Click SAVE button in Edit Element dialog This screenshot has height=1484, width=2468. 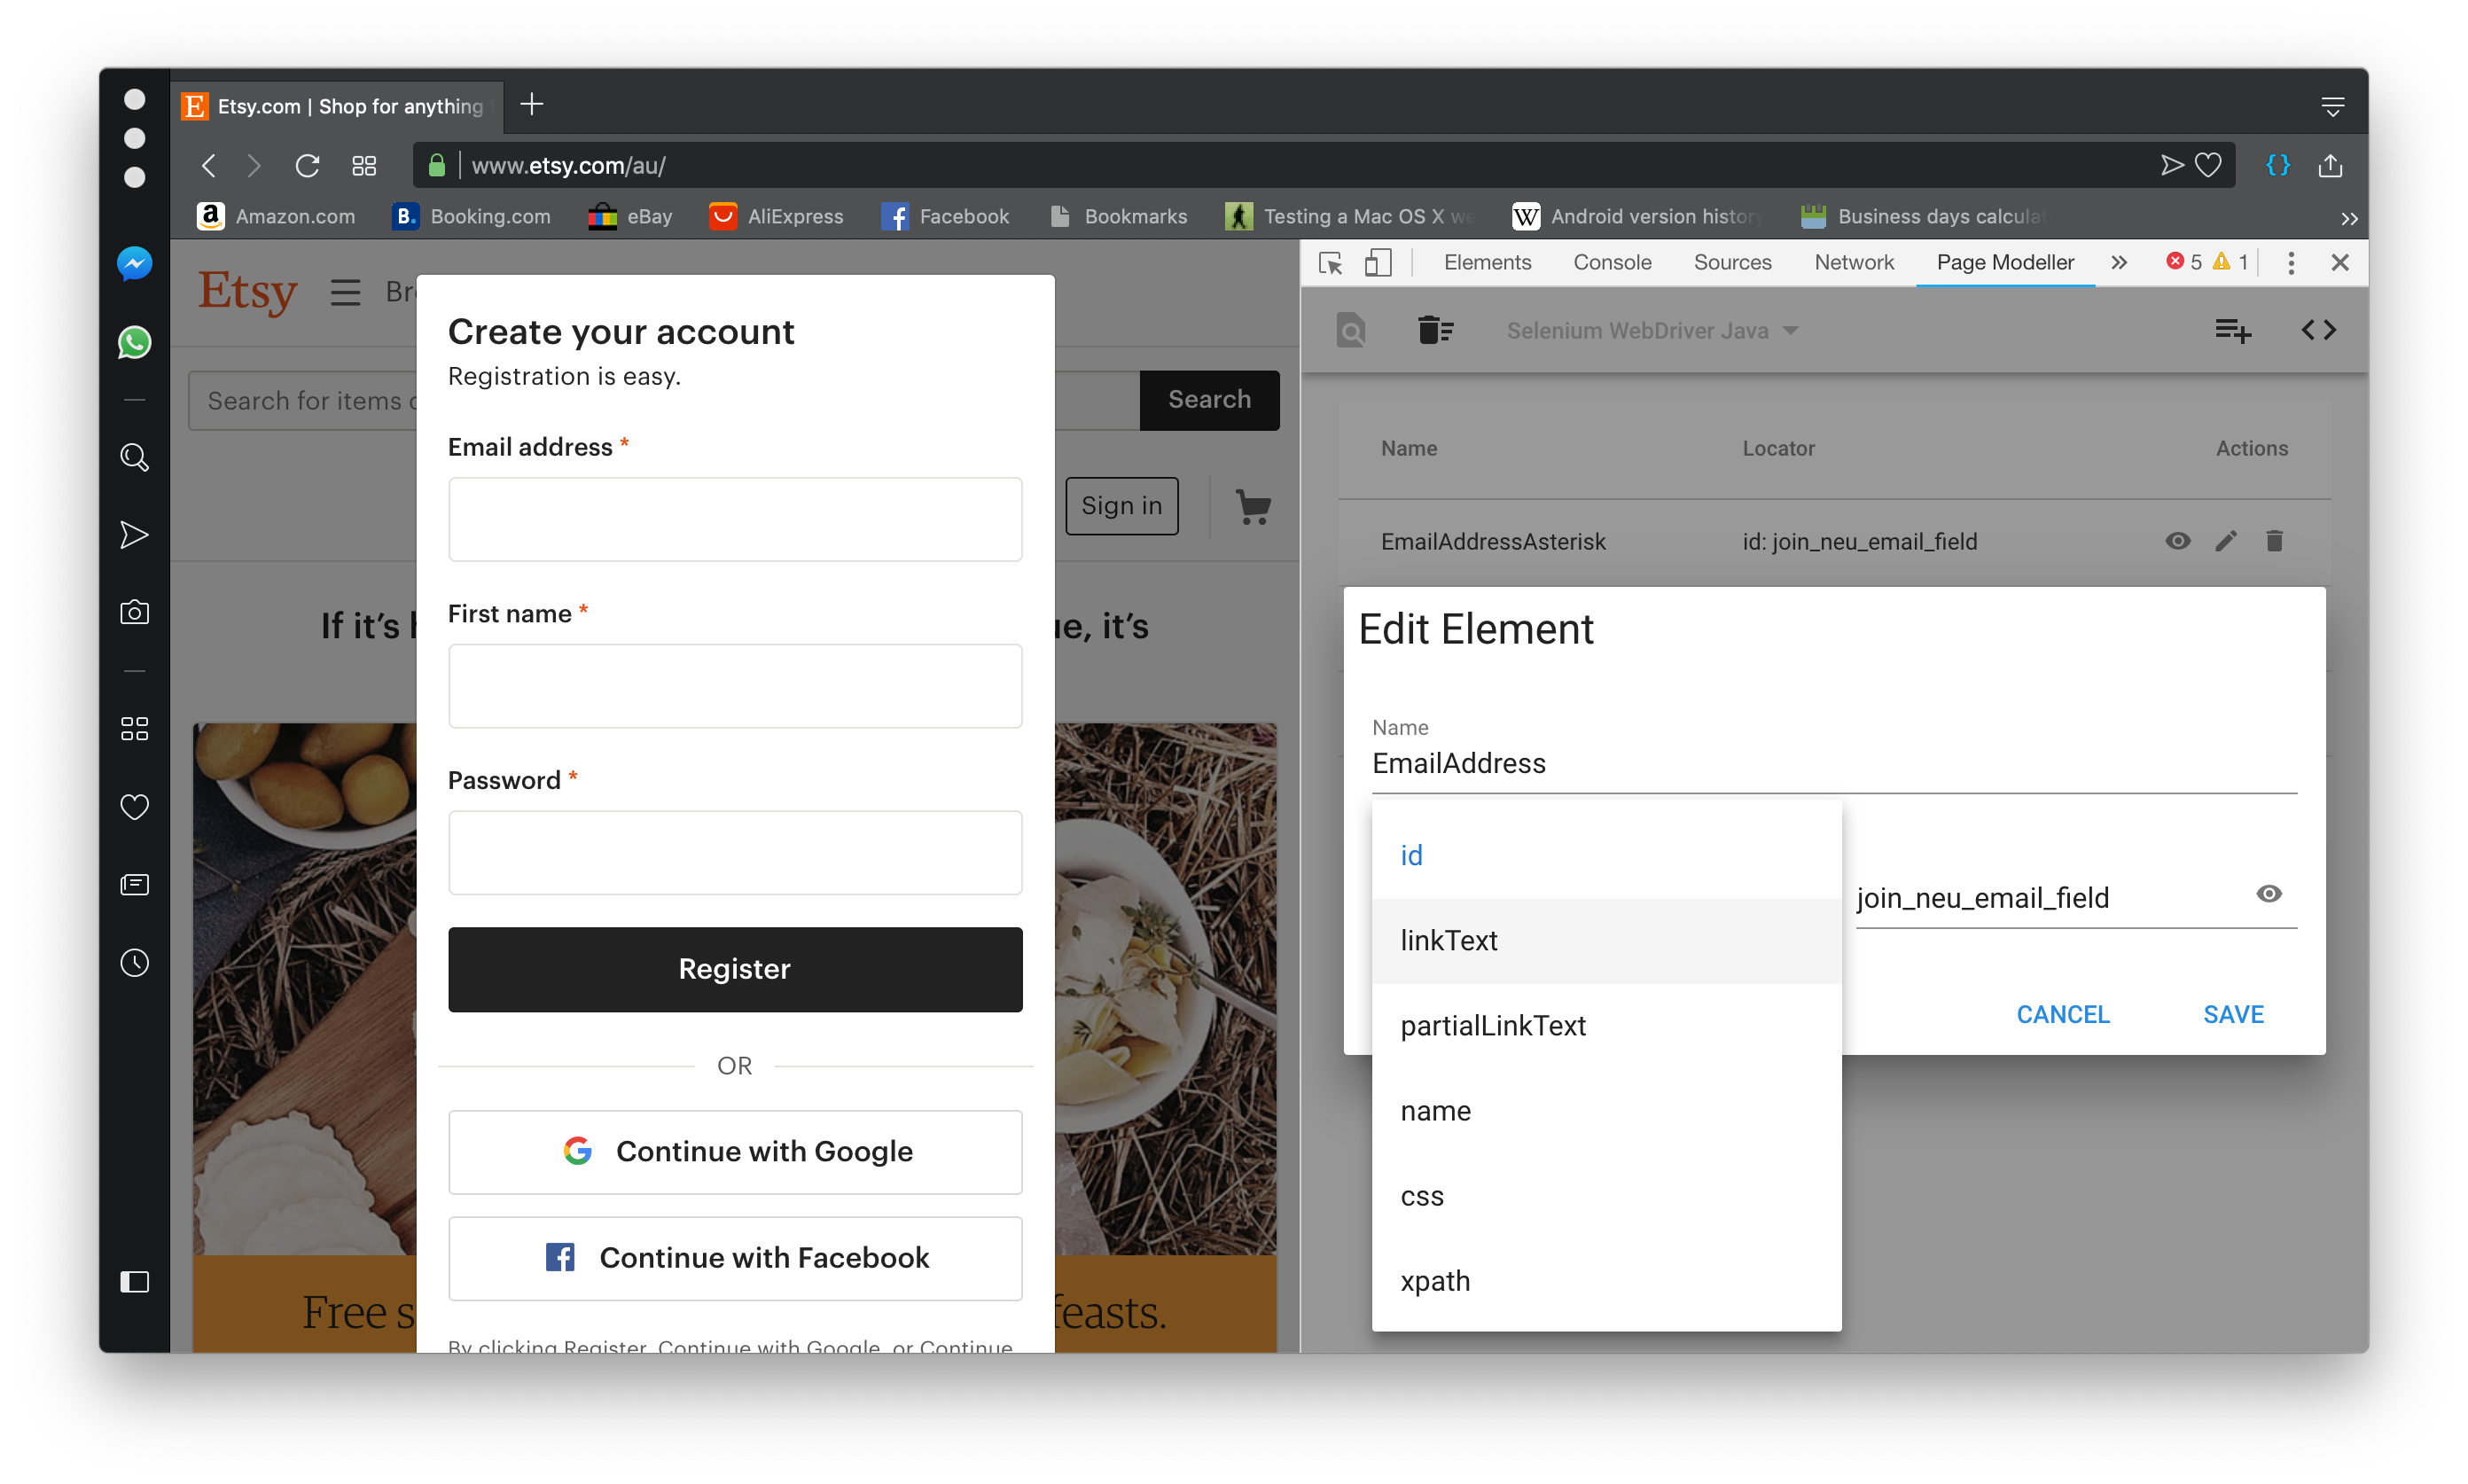(x=2232, y=1013)
